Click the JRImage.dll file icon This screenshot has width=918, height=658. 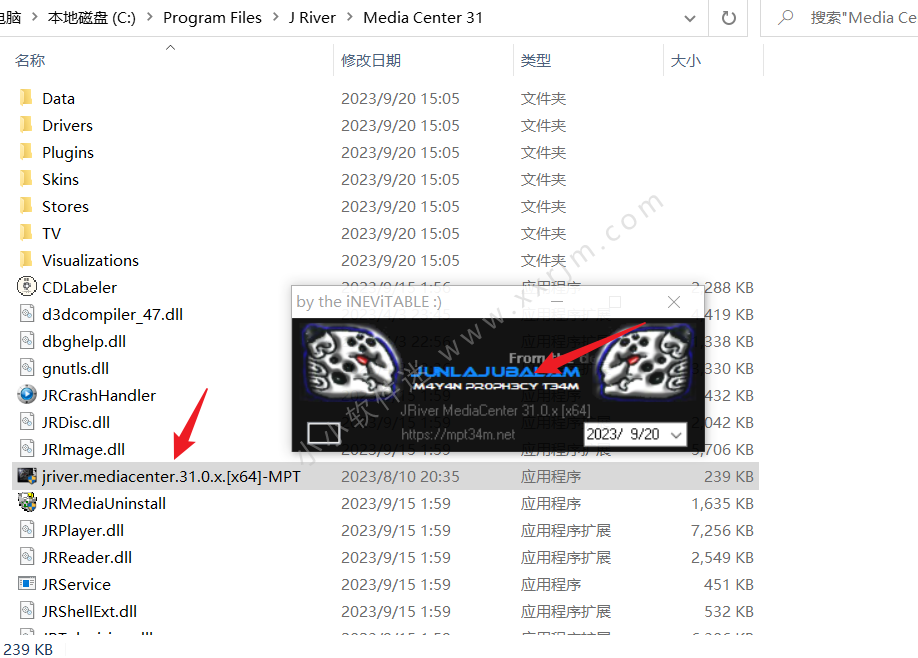pos(27,448)
